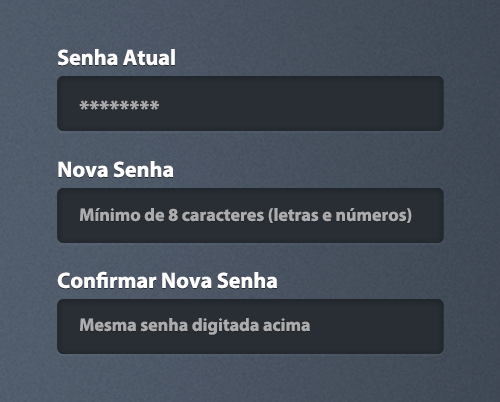Viewport: 500px width, 402px height.
Task: Click the word 'Confirmar' in the last label
Action: click(107, 281)
